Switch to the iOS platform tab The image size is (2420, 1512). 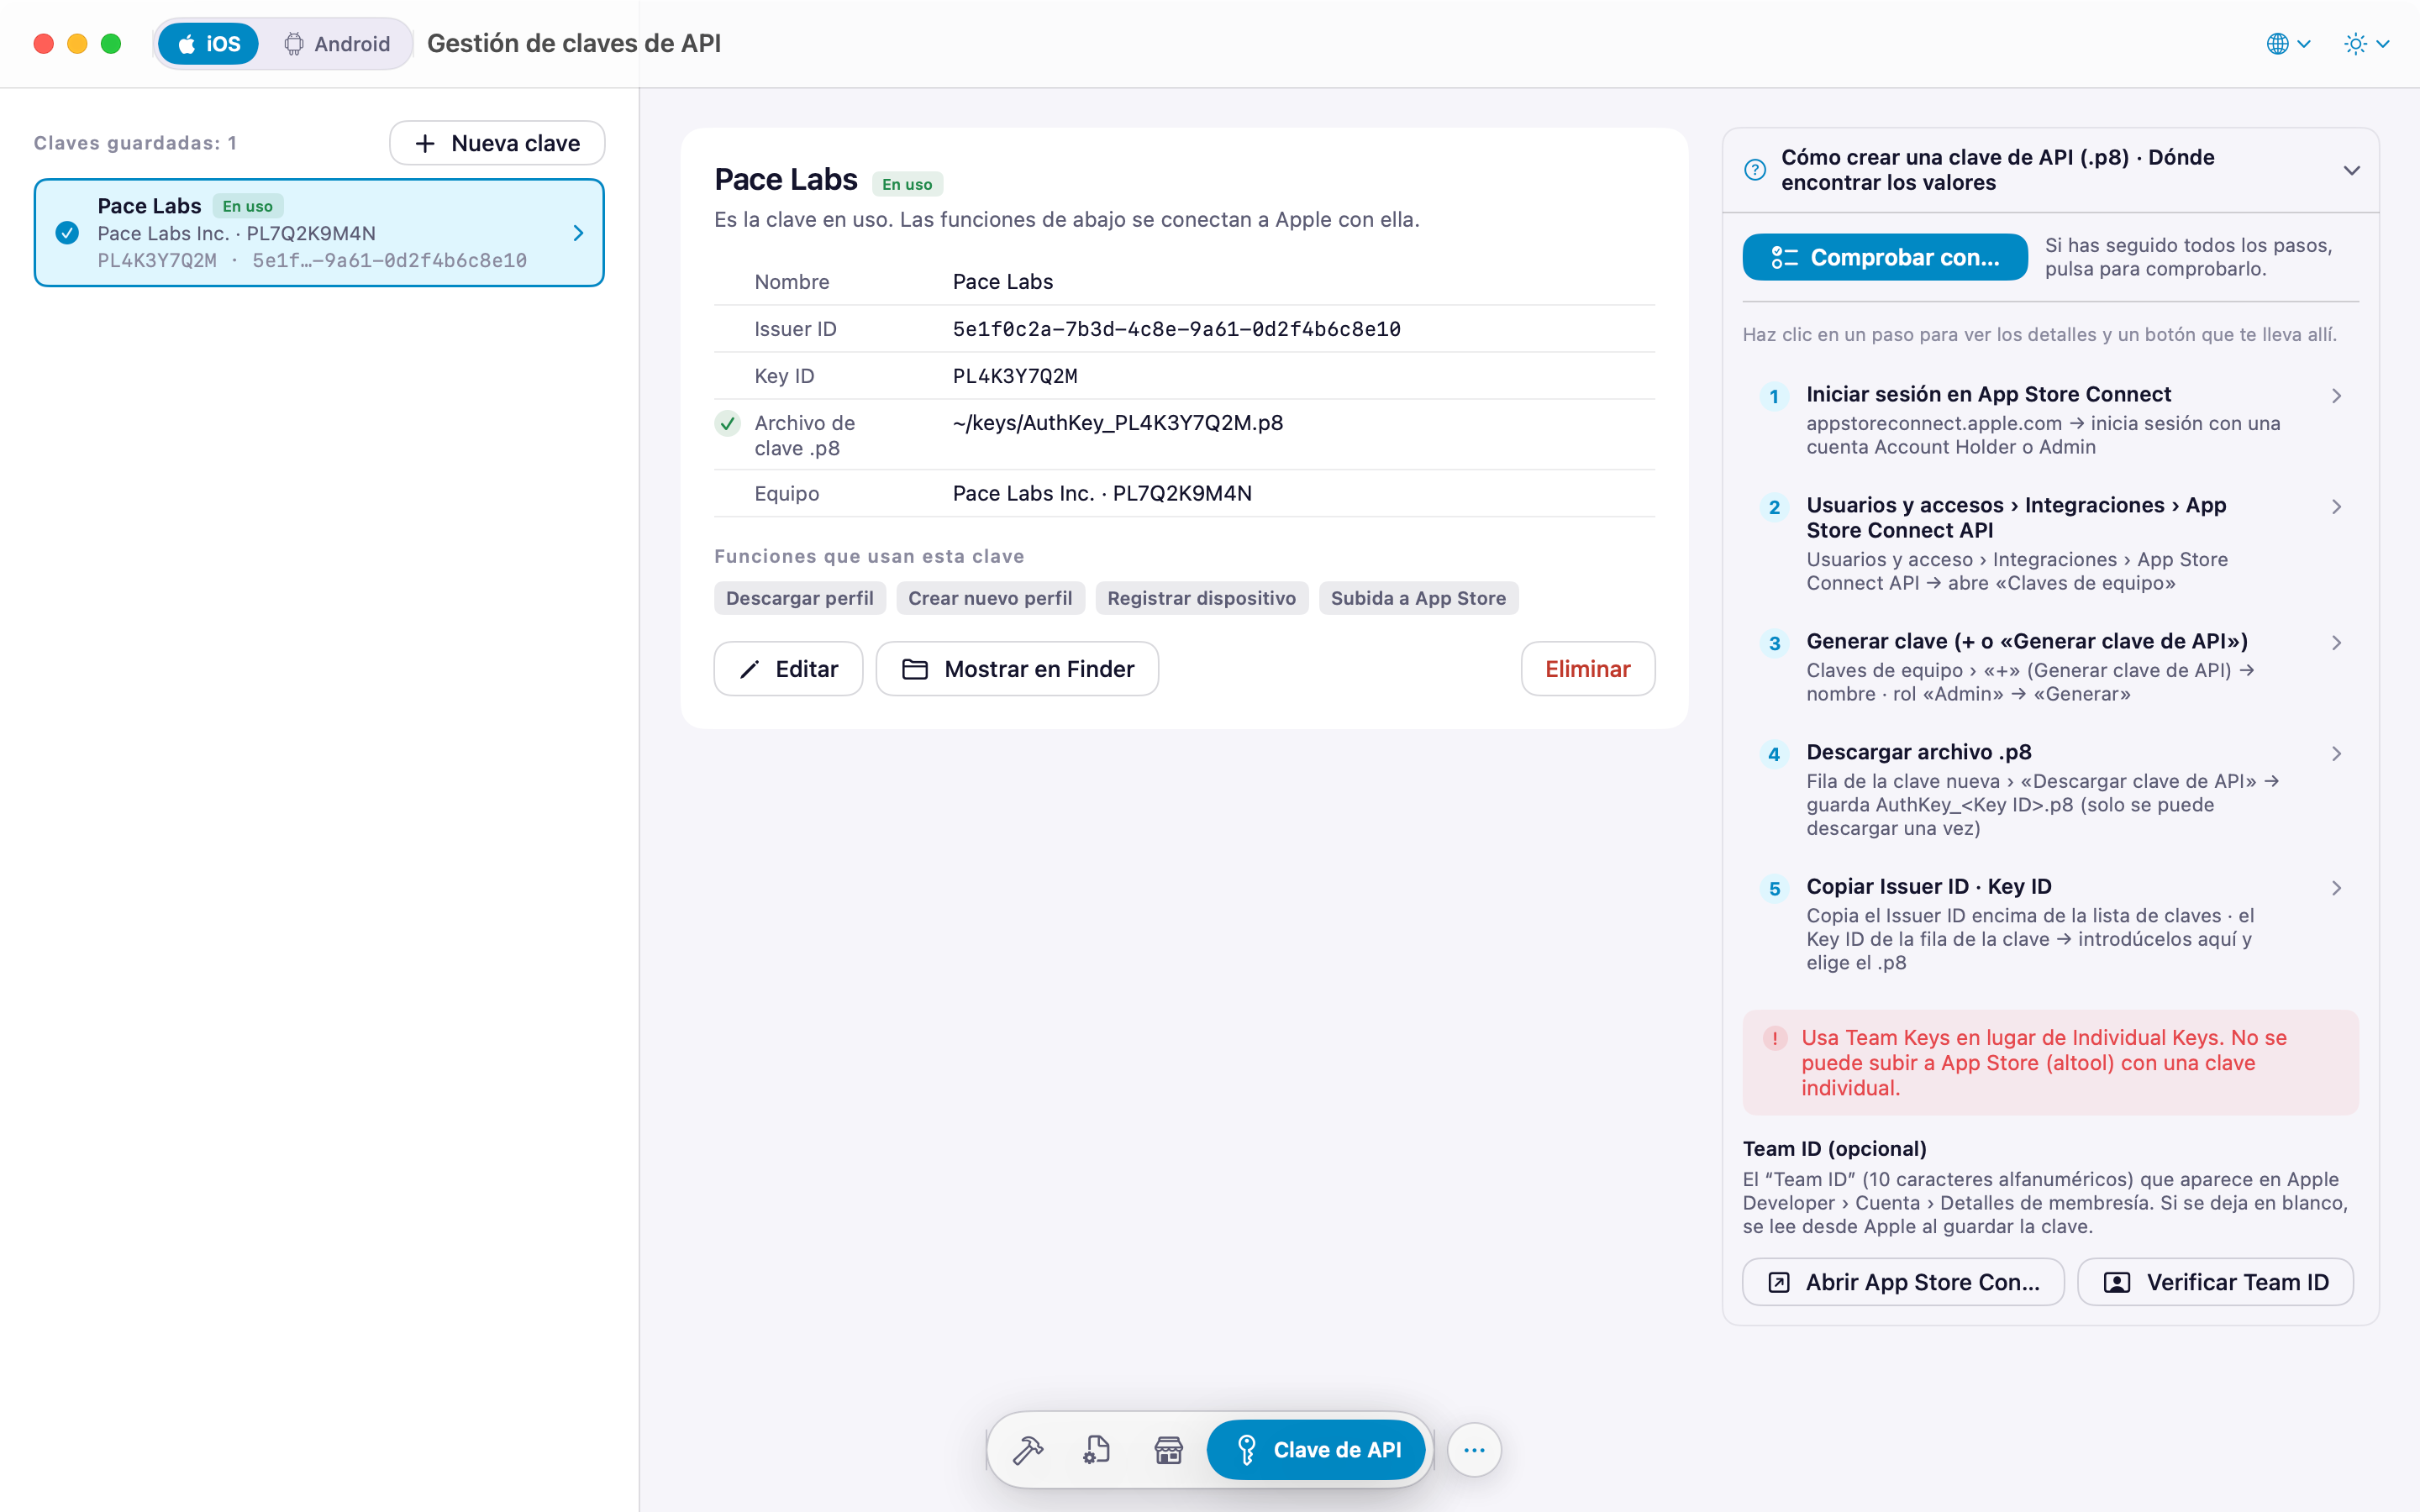point(208,44)
